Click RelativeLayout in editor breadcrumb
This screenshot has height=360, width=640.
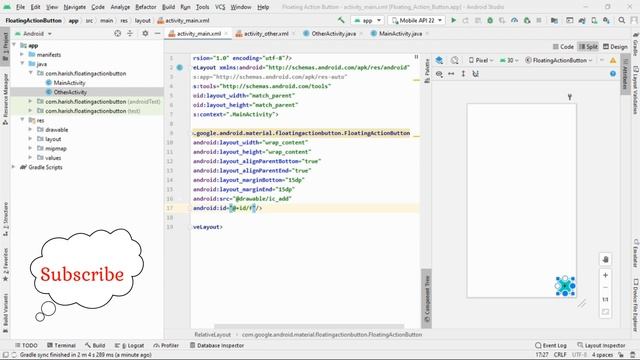(x=213, y=334)
